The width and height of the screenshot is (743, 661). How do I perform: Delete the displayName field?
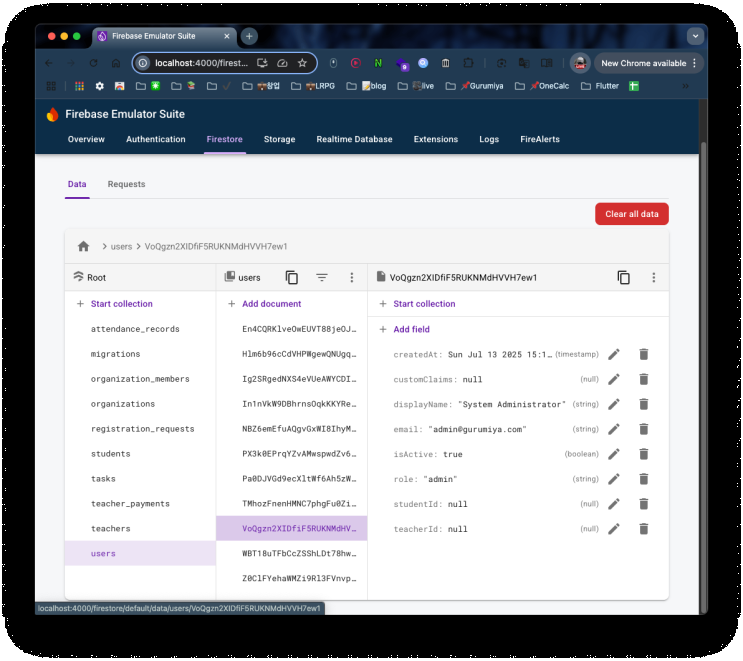pos(643,404)
